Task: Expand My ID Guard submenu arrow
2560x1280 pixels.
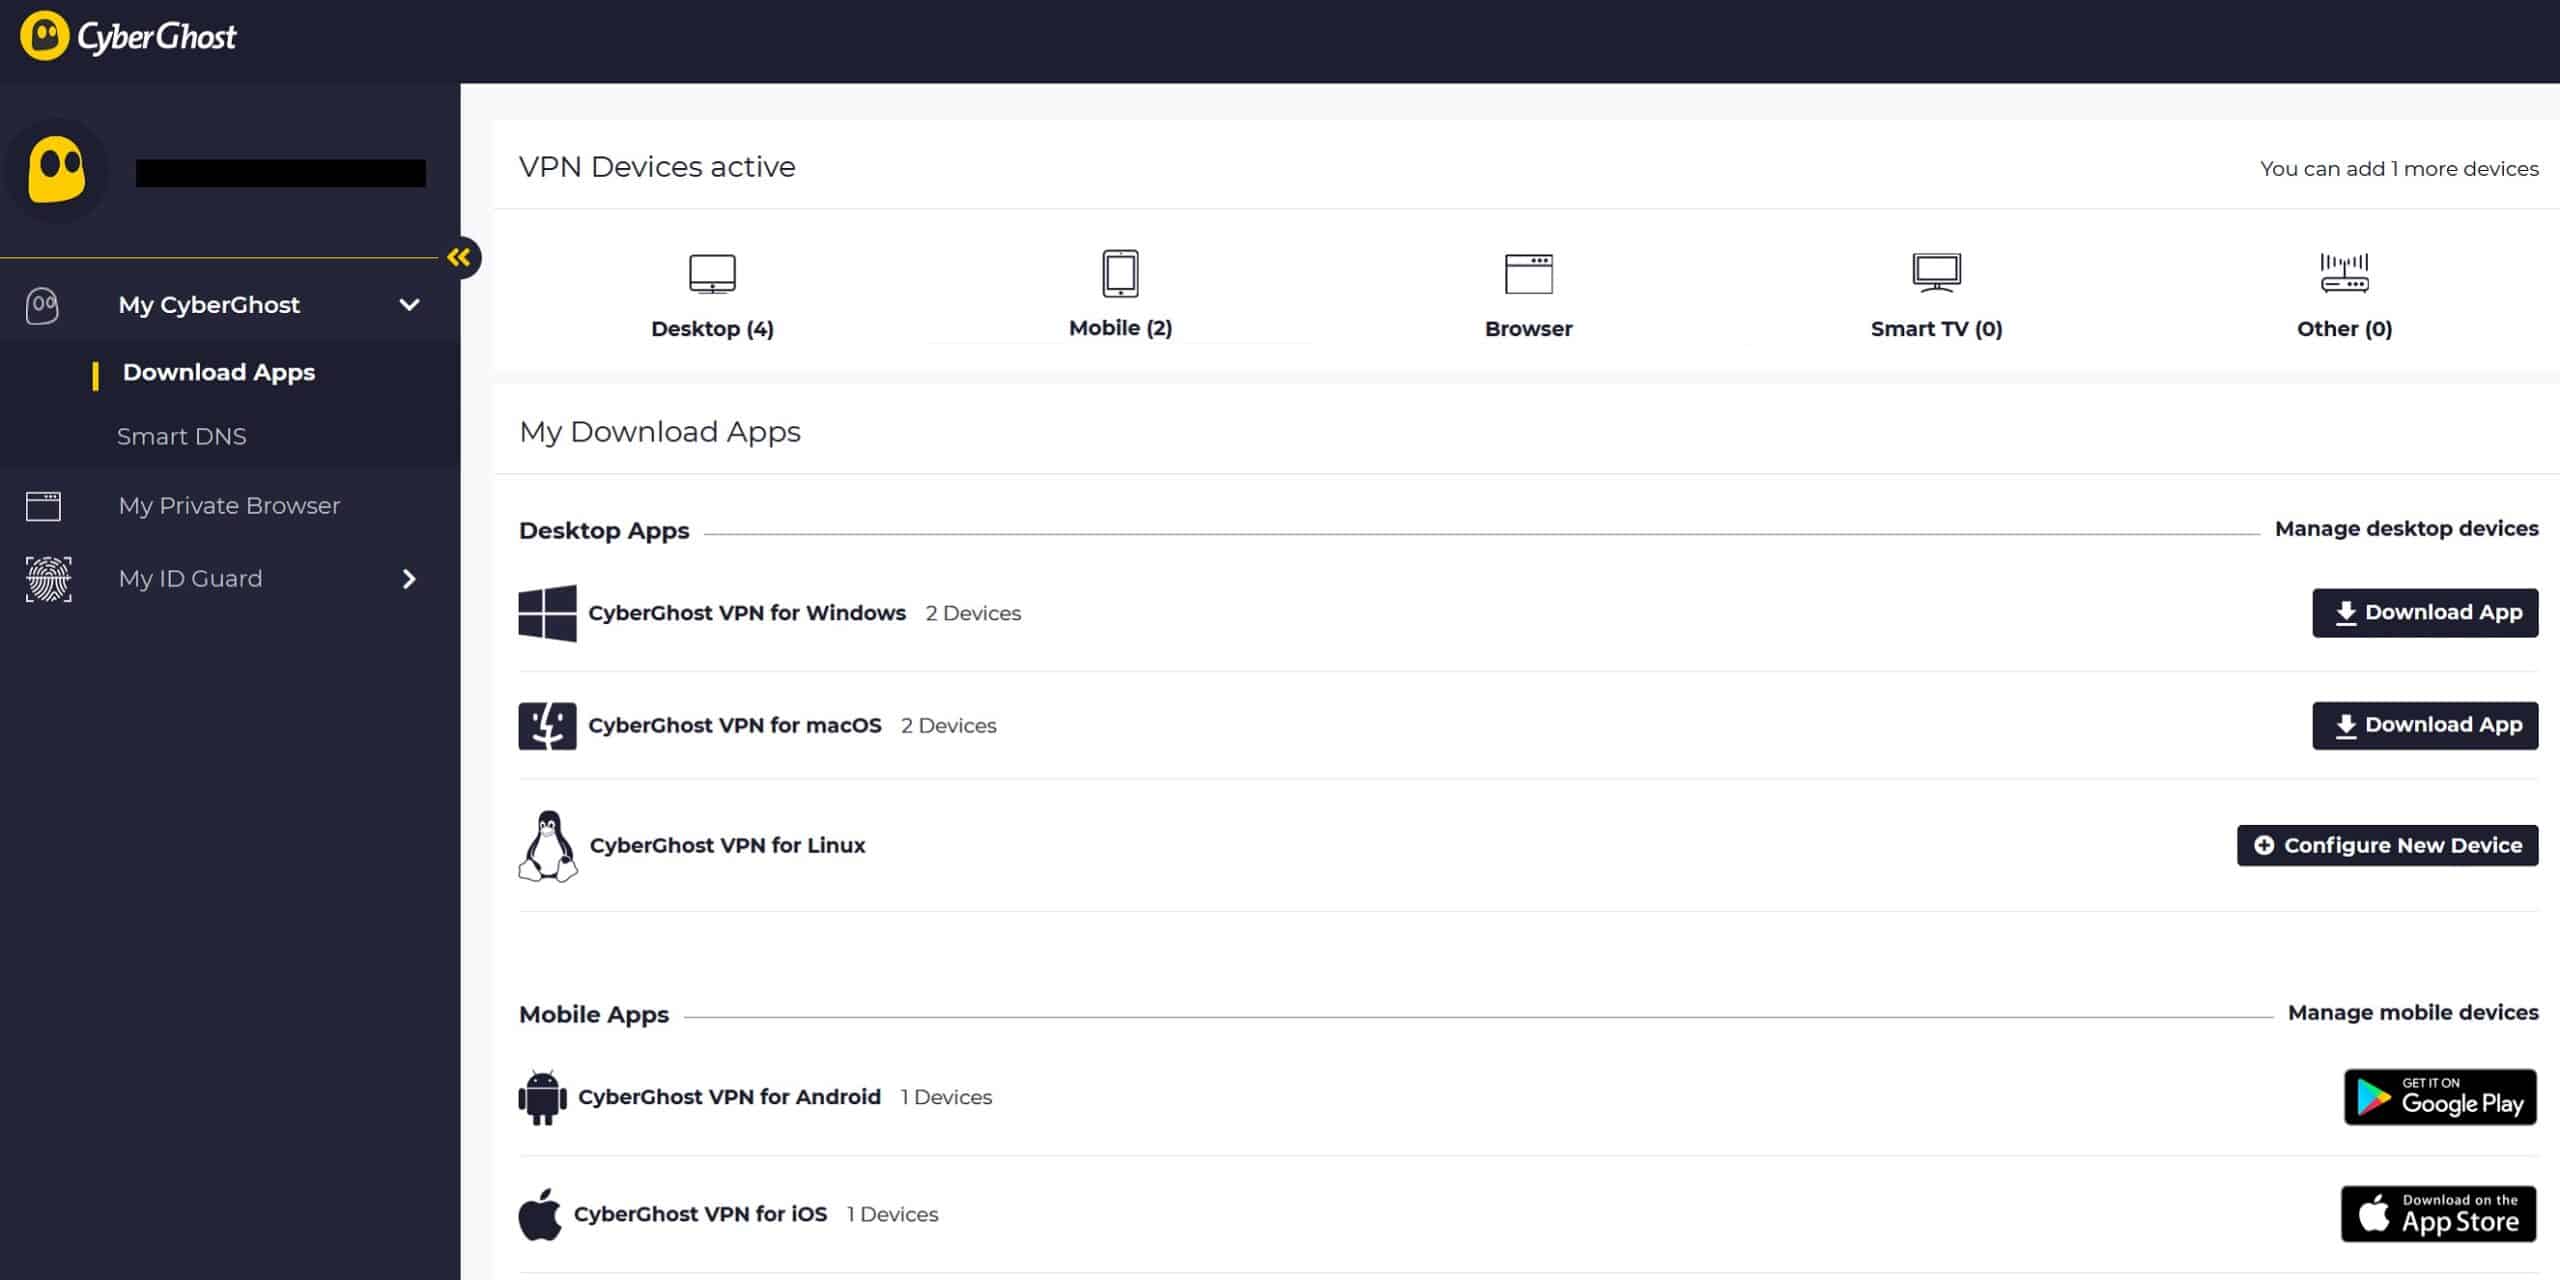Action: click(408, 579)
